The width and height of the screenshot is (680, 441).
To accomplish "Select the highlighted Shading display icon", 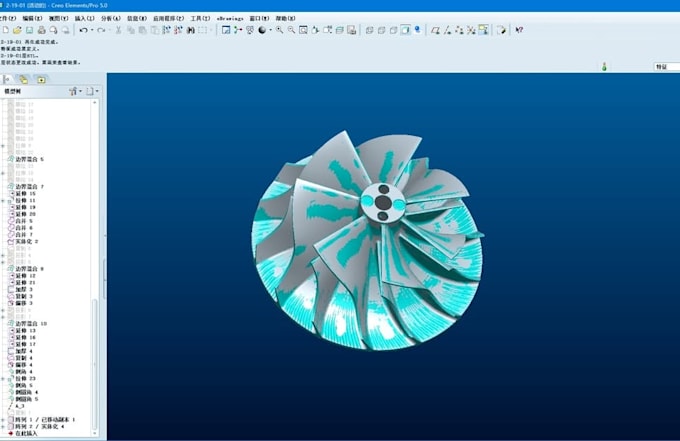I will (x=405, y=30).
